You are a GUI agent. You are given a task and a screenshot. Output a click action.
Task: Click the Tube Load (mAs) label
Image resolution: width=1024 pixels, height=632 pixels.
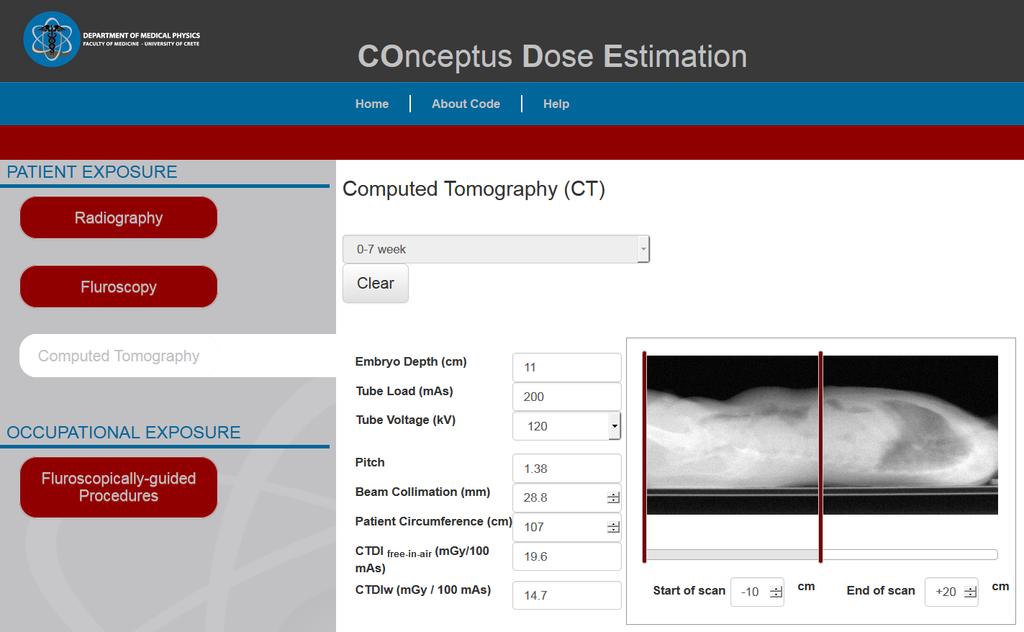[x=404, y=391]
